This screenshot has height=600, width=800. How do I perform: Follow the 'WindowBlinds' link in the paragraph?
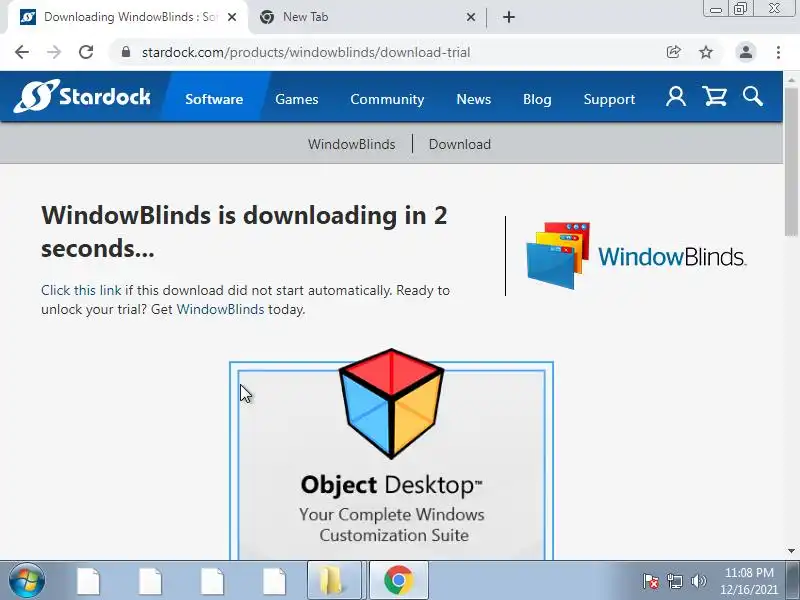(220, 309)
